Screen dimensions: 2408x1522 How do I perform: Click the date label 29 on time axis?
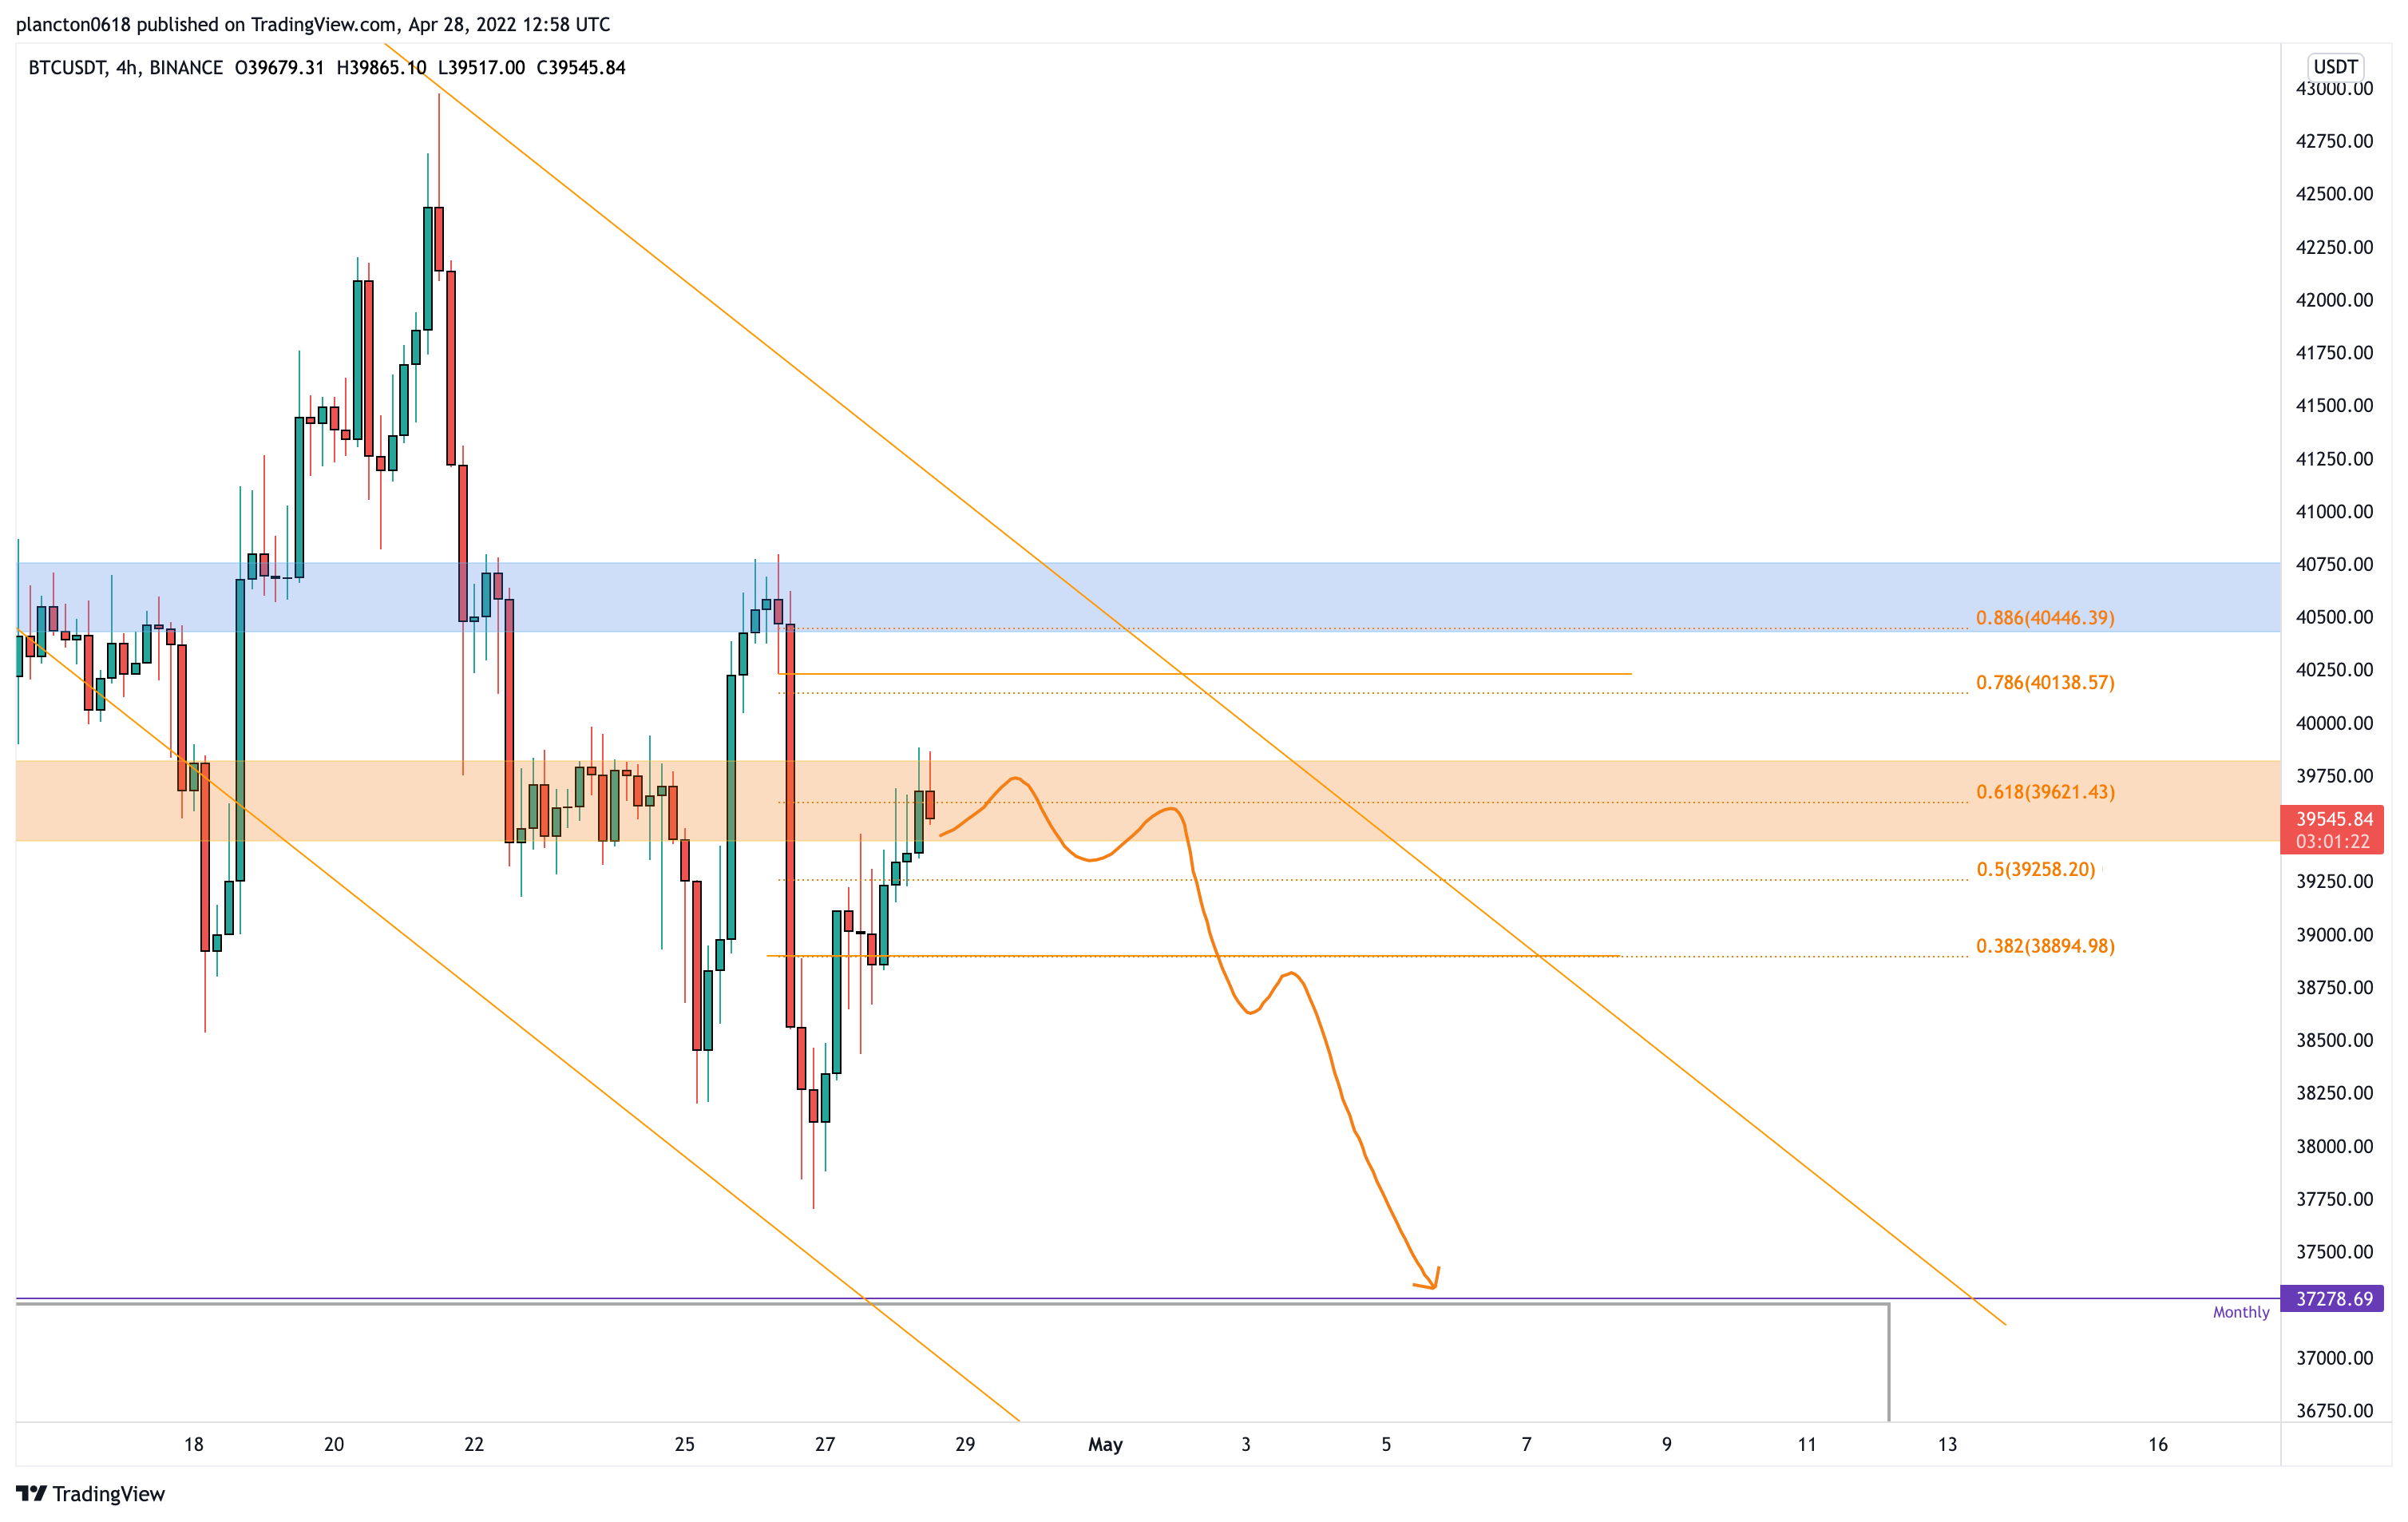pyautogui.click(x=965, y=1444)
